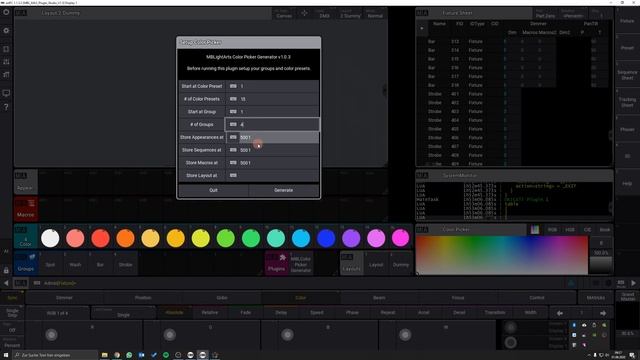Select the dark blue color preset
Screen dimensions: 640x360
326,238
